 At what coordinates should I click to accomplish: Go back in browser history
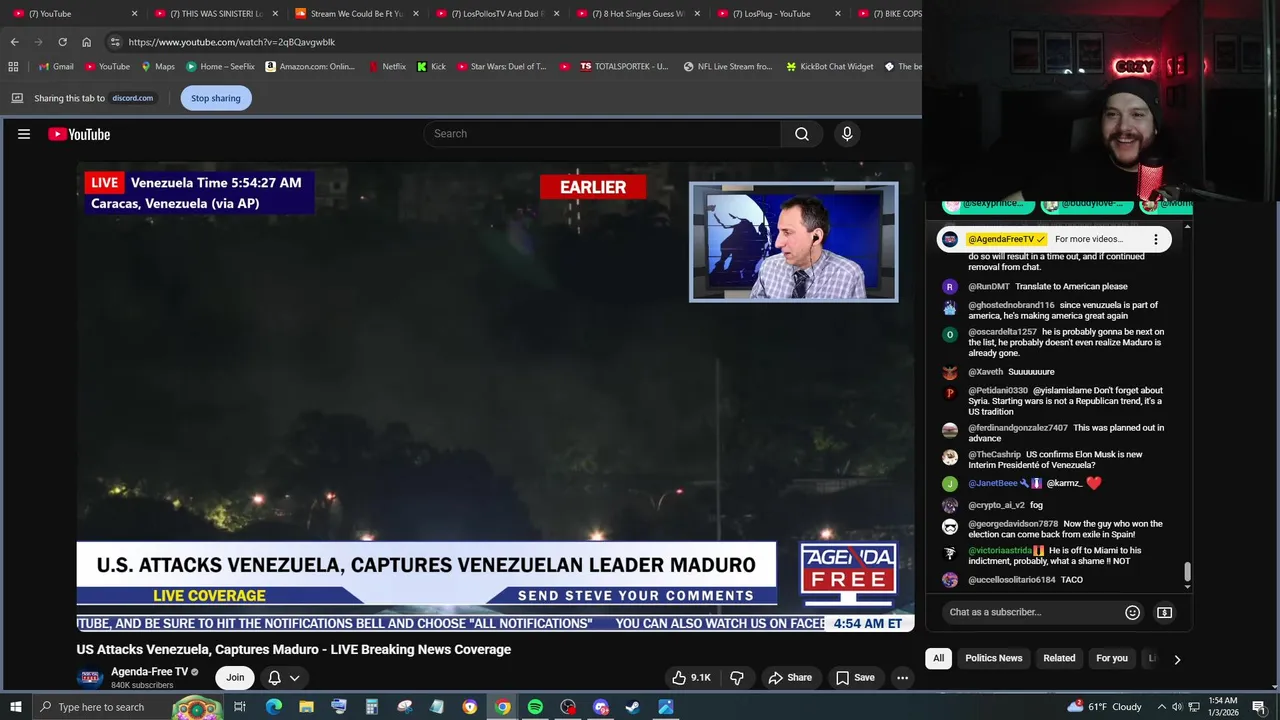click(14, 42)
